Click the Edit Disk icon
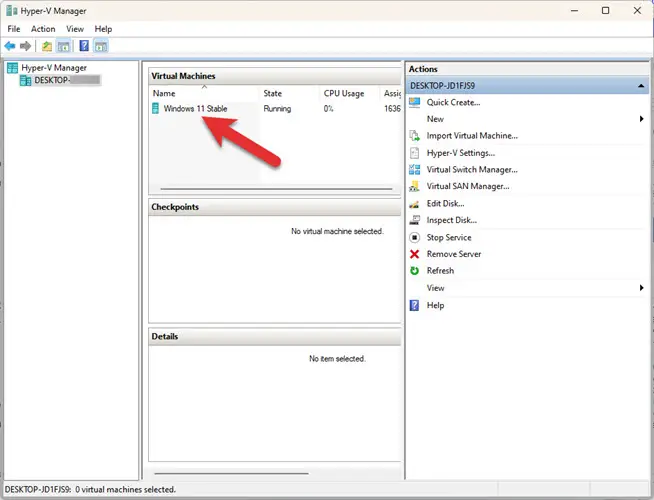 point(415,204)
